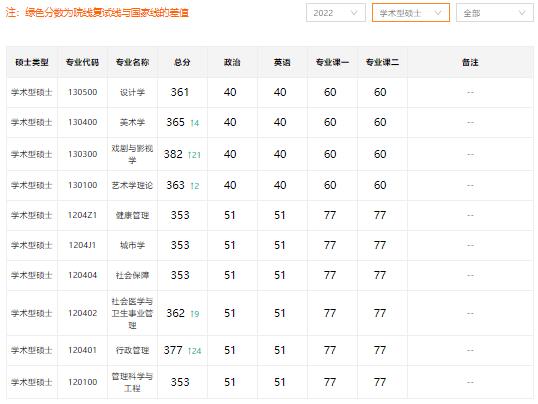Click the chevron arrow in the 全部 dropdown

point(522,13)
